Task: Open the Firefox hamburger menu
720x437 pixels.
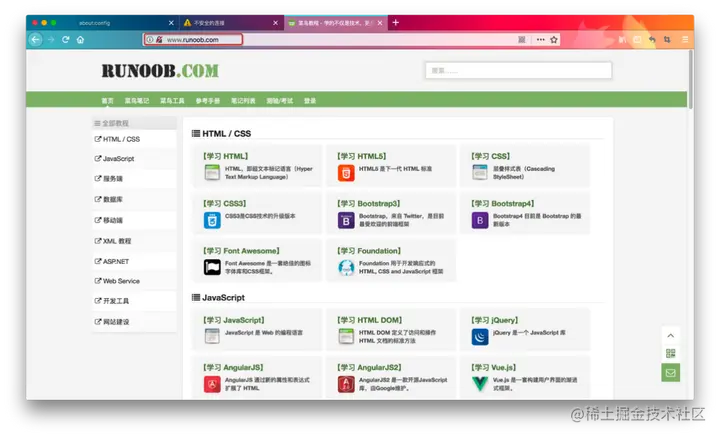Action: pyautogui.click(x=685, y=40)
